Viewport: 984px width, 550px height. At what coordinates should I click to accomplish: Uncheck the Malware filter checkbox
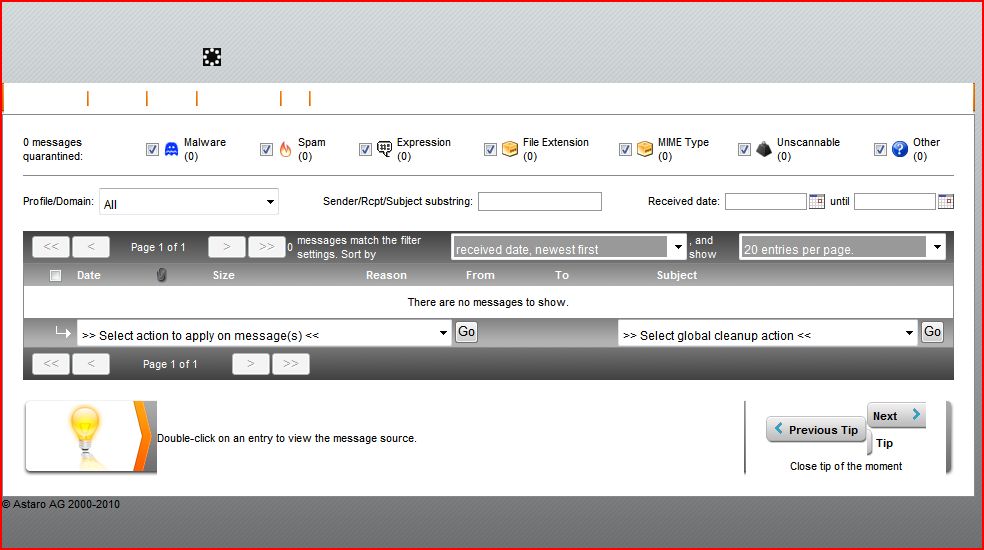coord(152,149)
